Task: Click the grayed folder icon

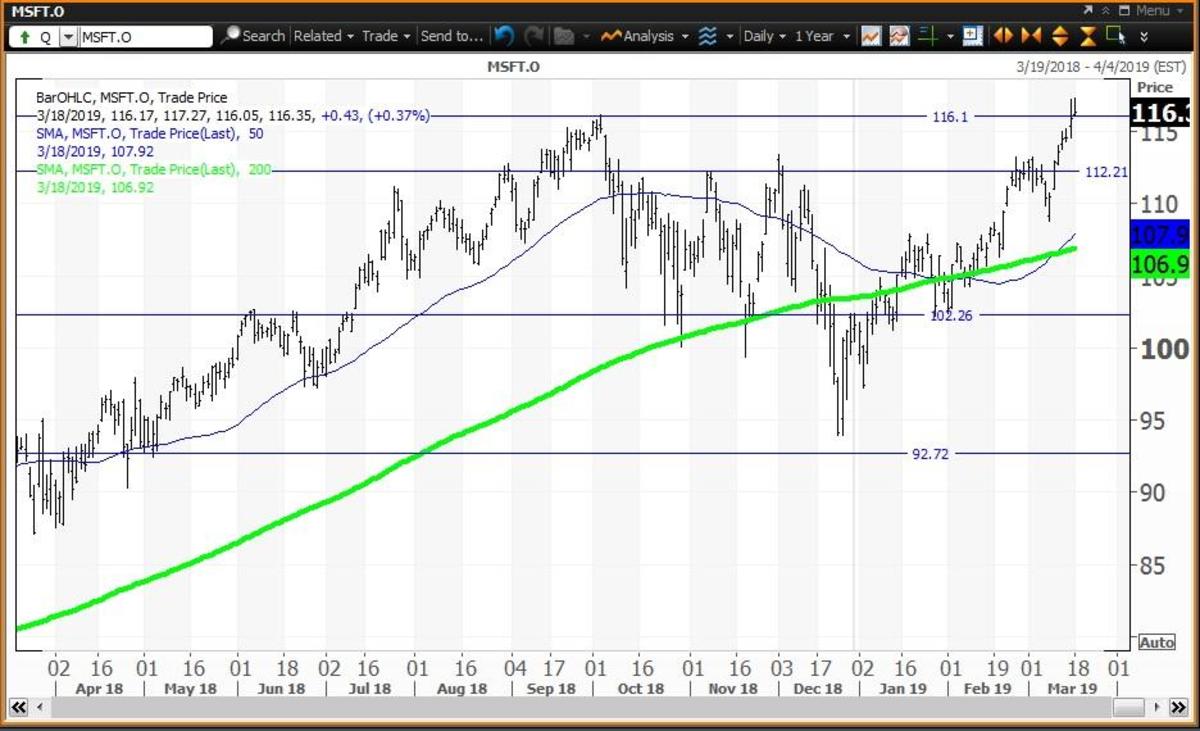Action: pyautogui.click(x=564, y=36)
